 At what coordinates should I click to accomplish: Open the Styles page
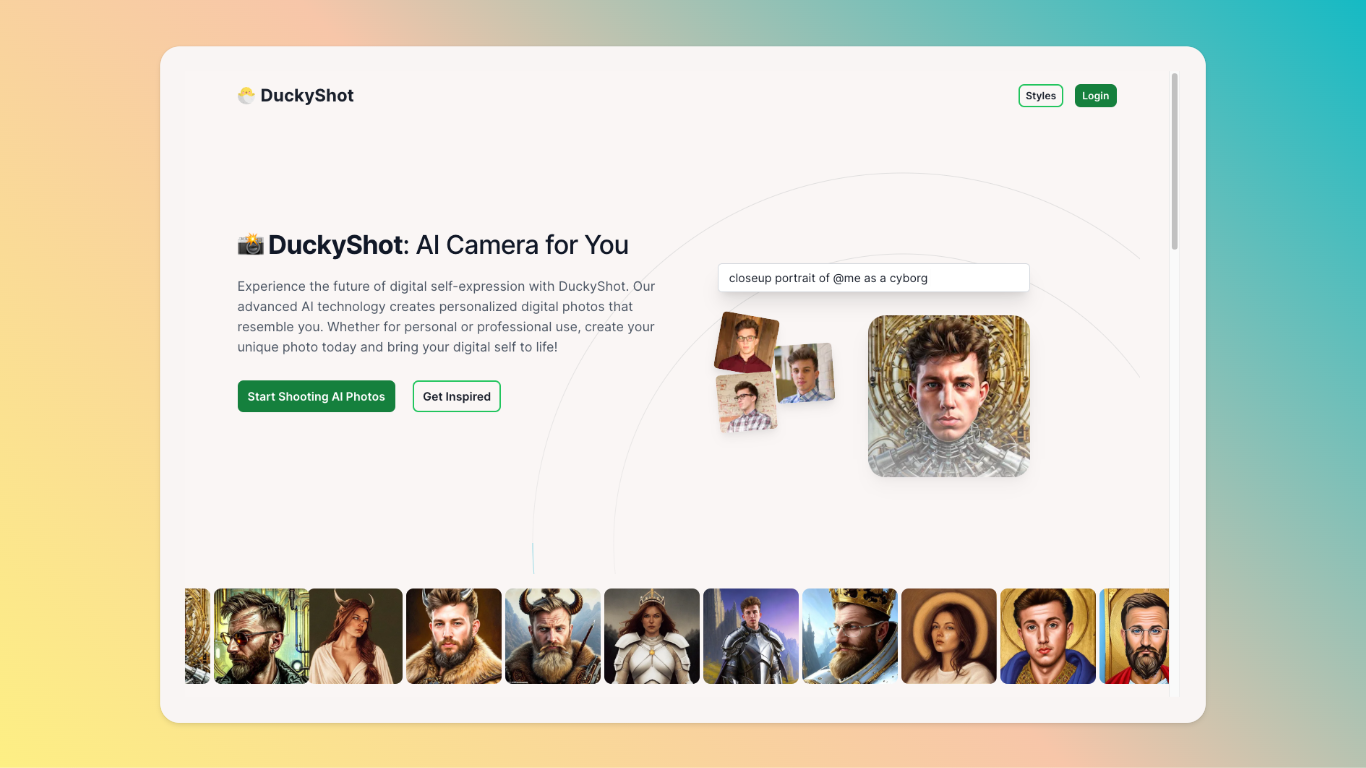pos(1040,96)
